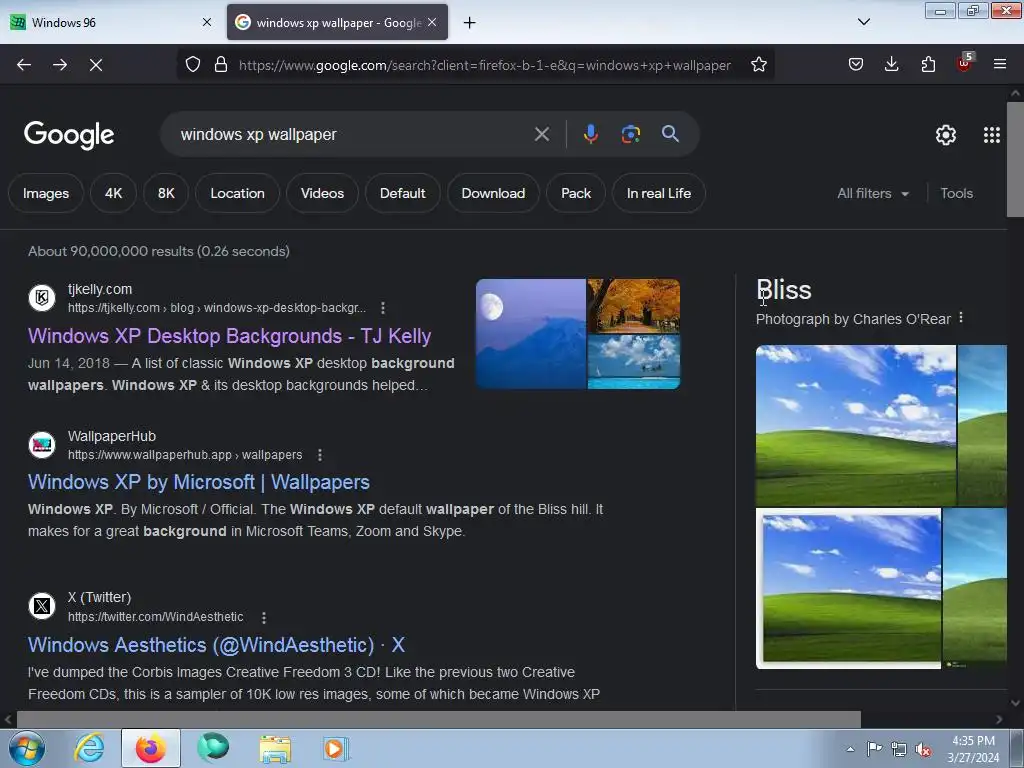
Task: Open Google quick settings gear
Action: click(x=946, y=135)
